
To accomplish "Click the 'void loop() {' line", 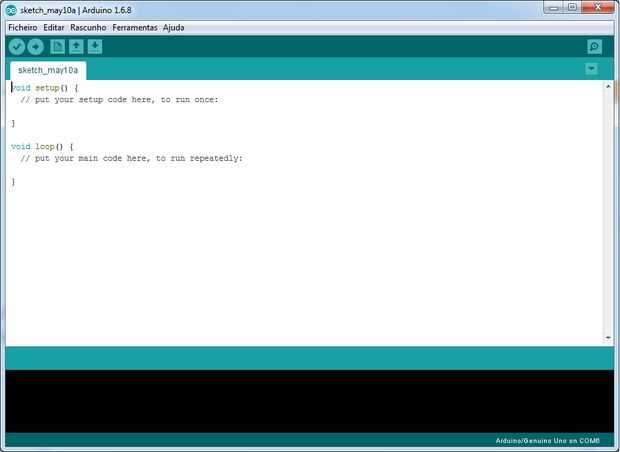I will click(x=42, y=146).
